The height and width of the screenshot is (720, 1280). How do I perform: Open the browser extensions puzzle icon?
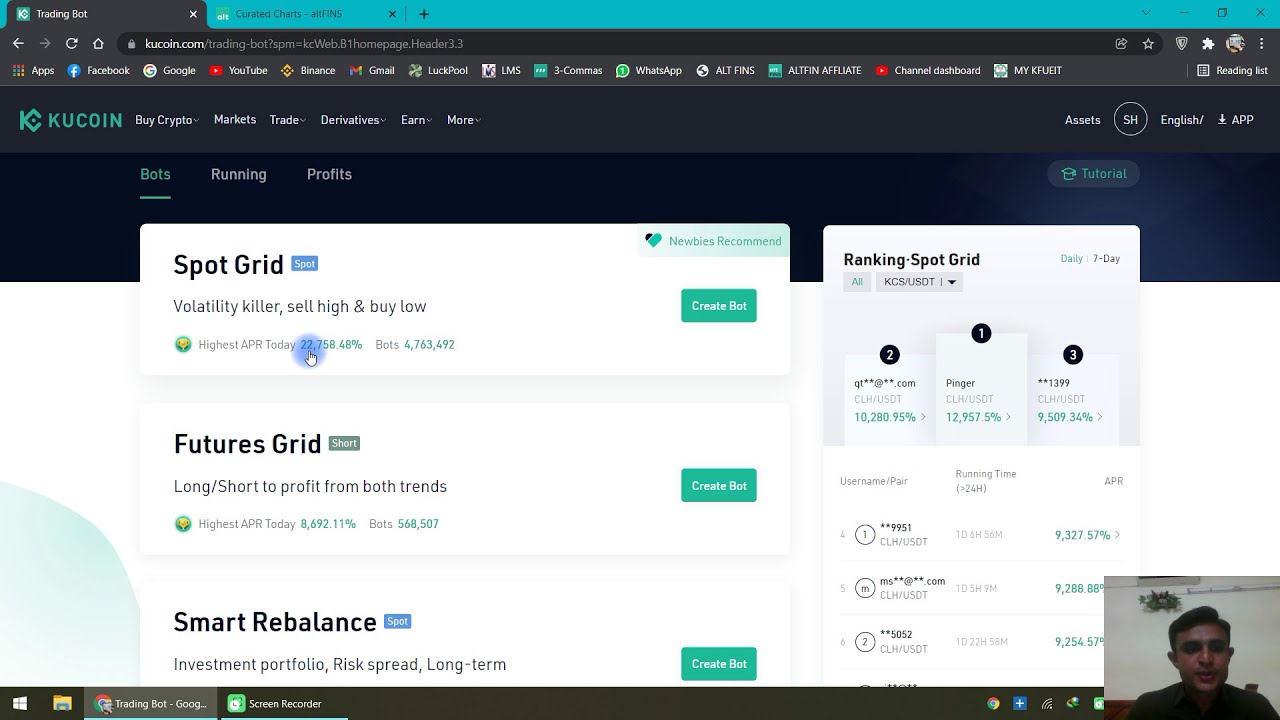click(1208, 44)
